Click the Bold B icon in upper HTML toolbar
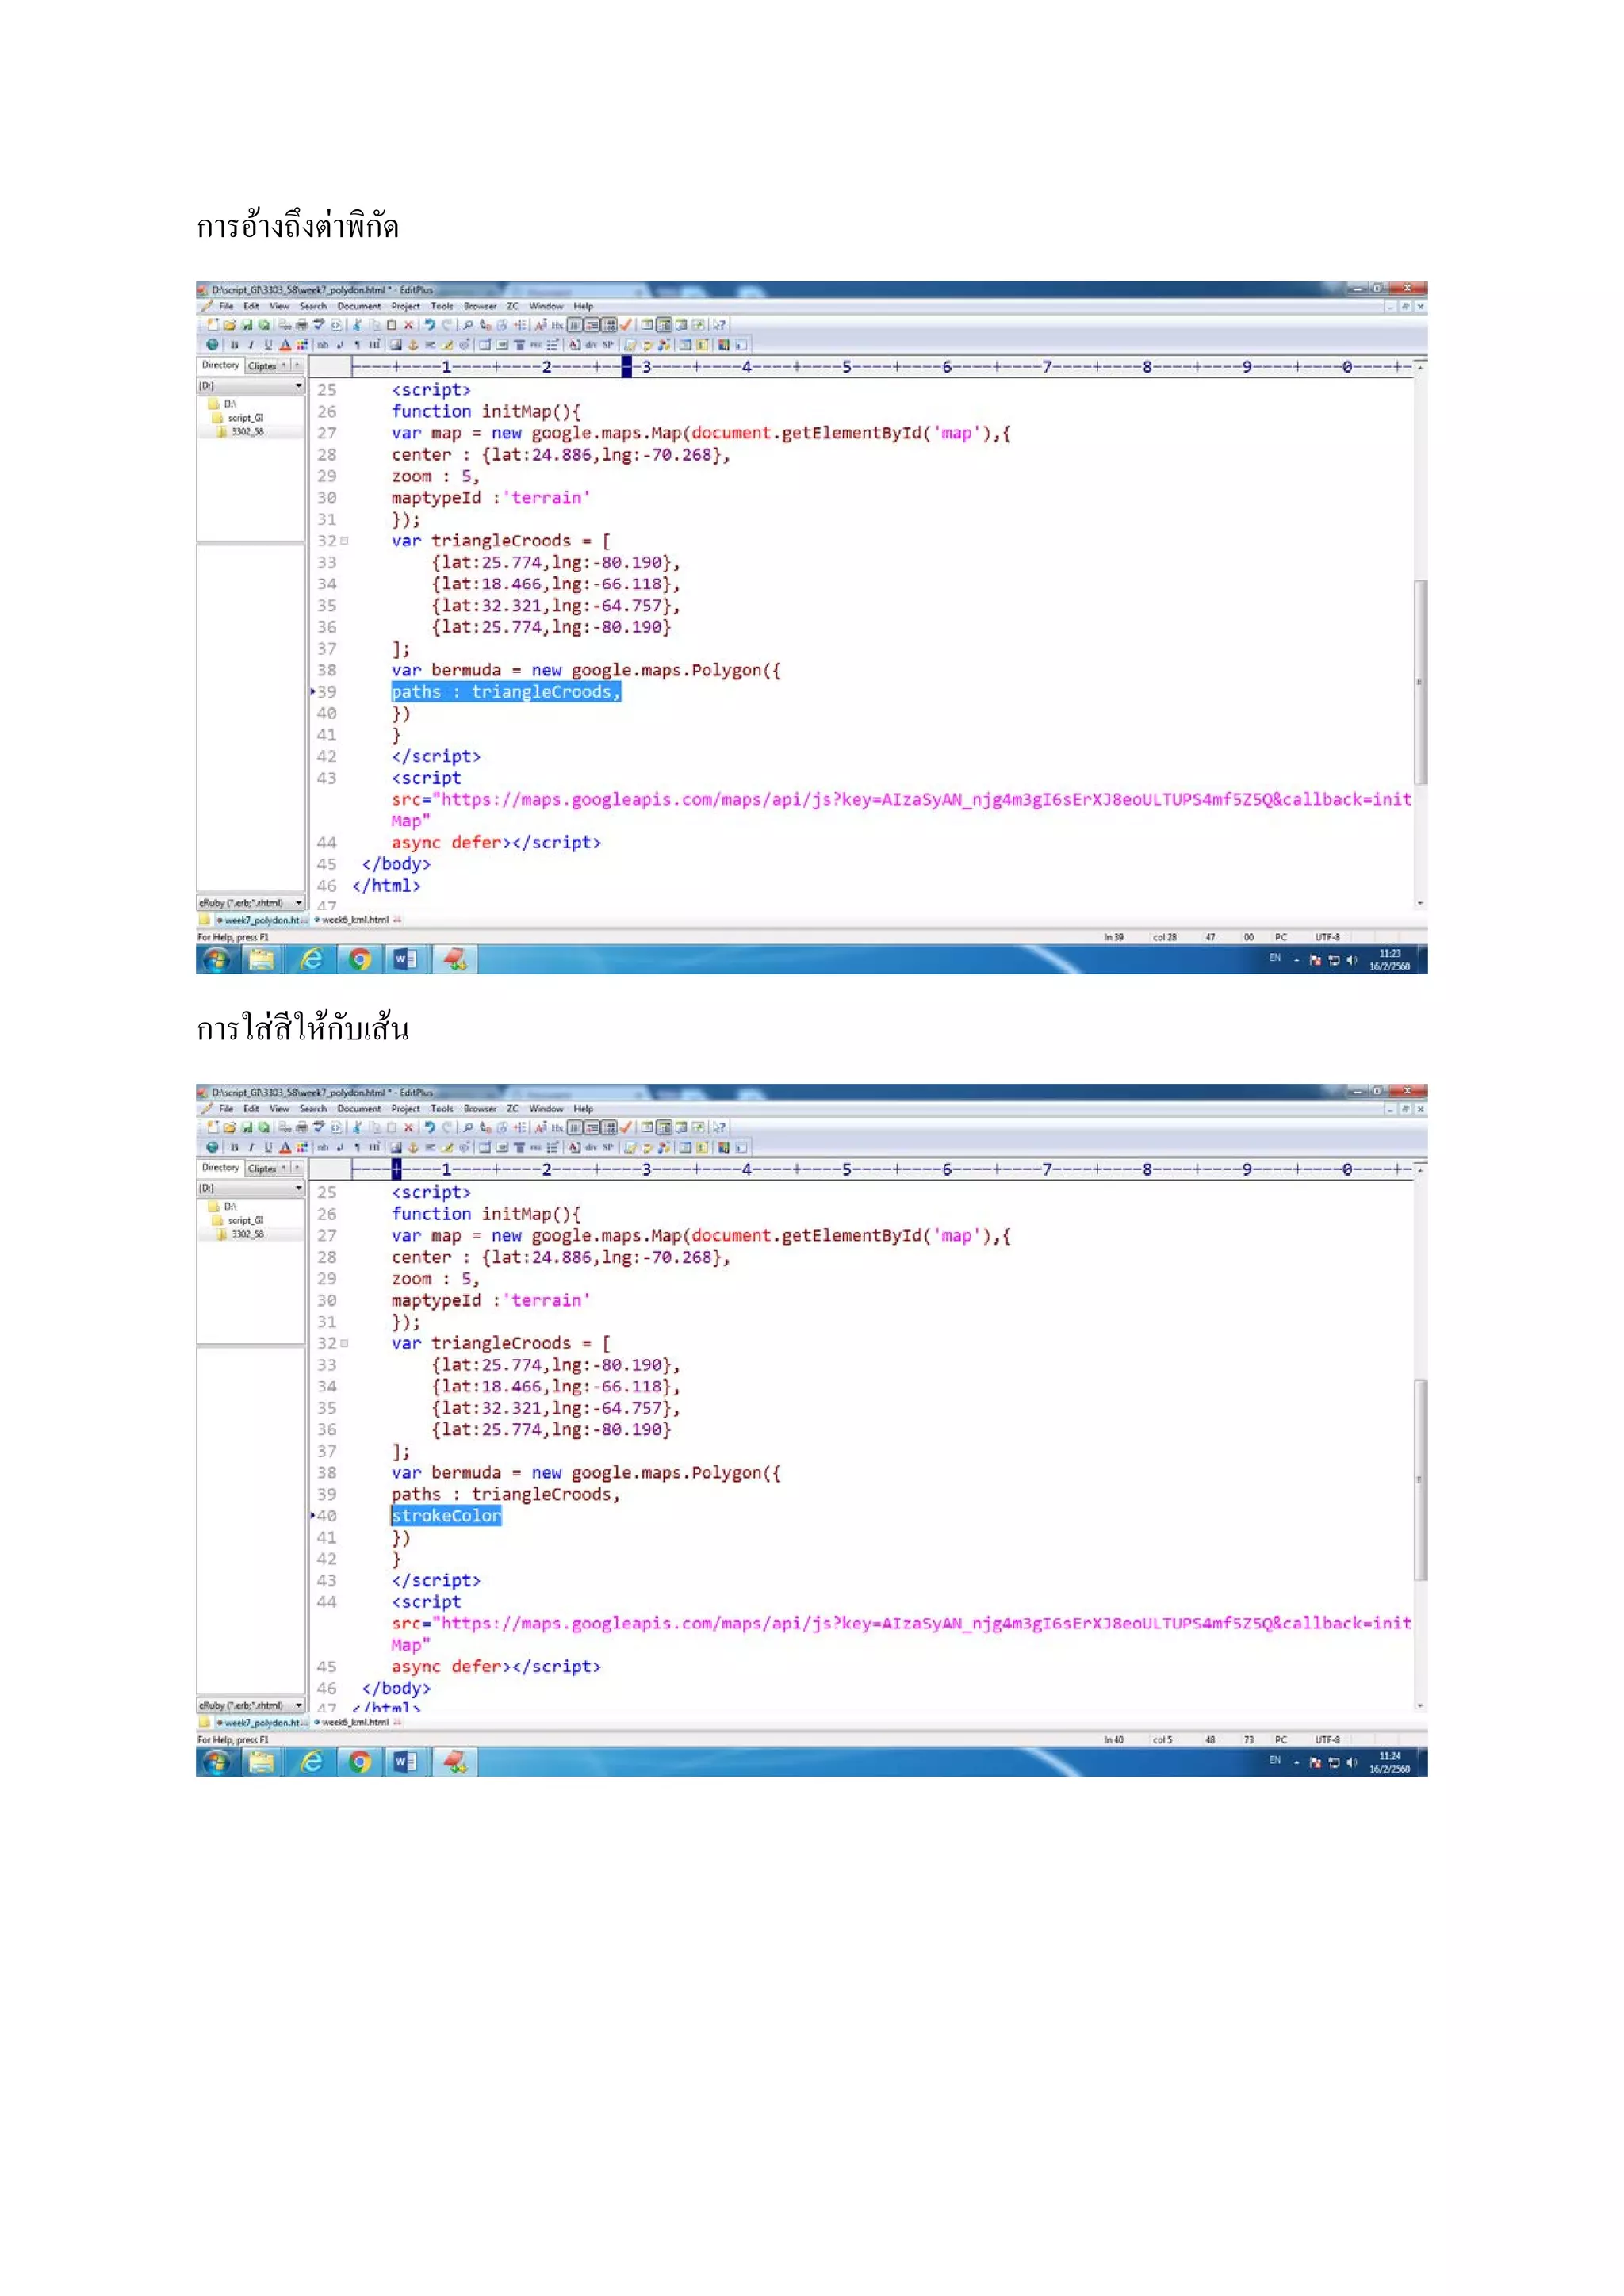This screenshot has width=1624, height=2296. [x=234, y=345]
